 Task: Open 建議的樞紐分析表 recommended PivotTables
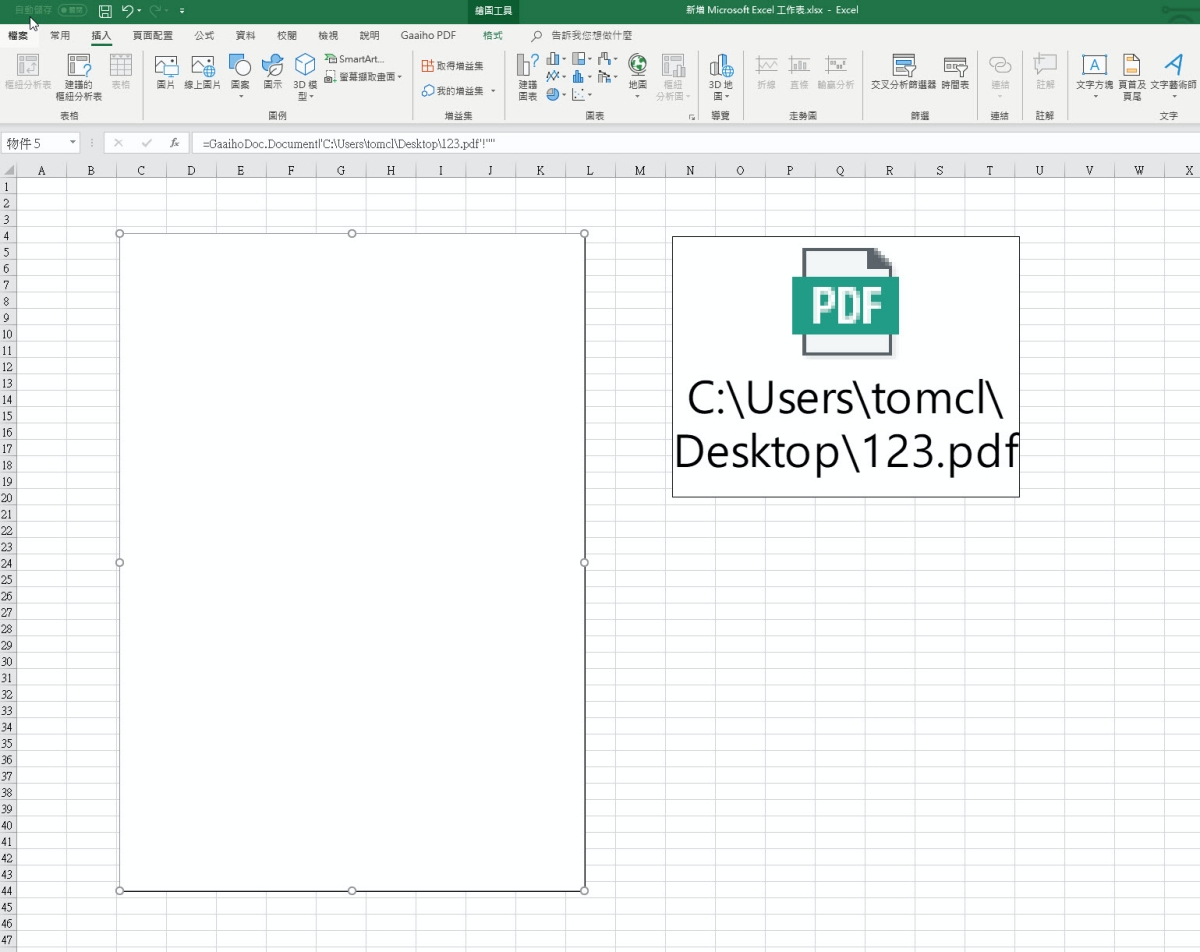pos(78,76)
